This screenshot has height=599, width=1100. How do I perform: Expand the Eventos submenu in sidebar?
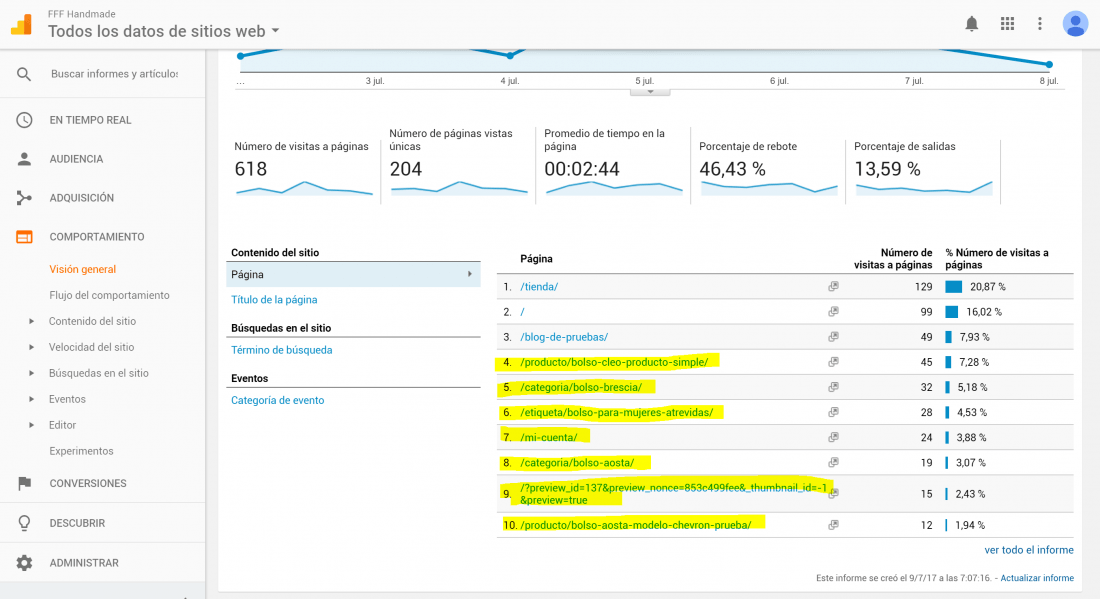(31, 399)
